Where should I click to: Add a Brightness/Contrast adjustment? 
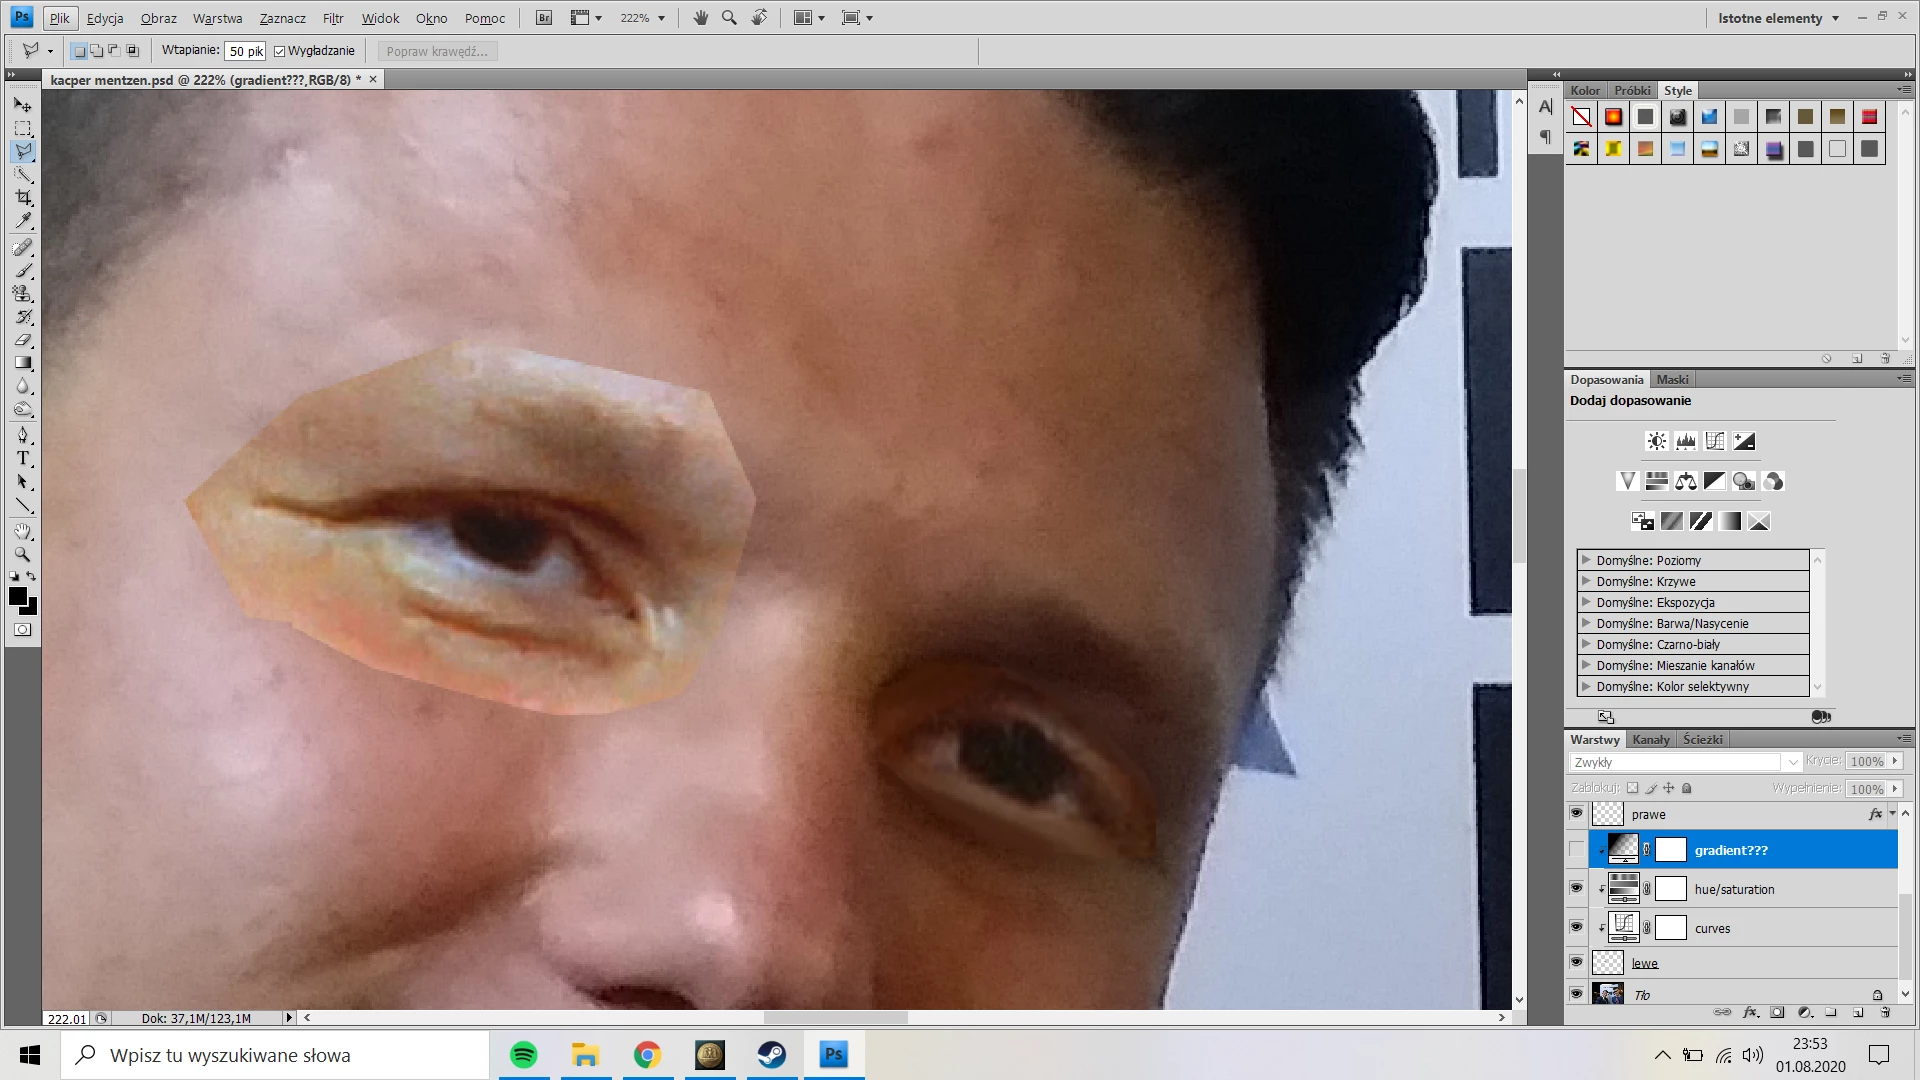[x=1657, y=441]
